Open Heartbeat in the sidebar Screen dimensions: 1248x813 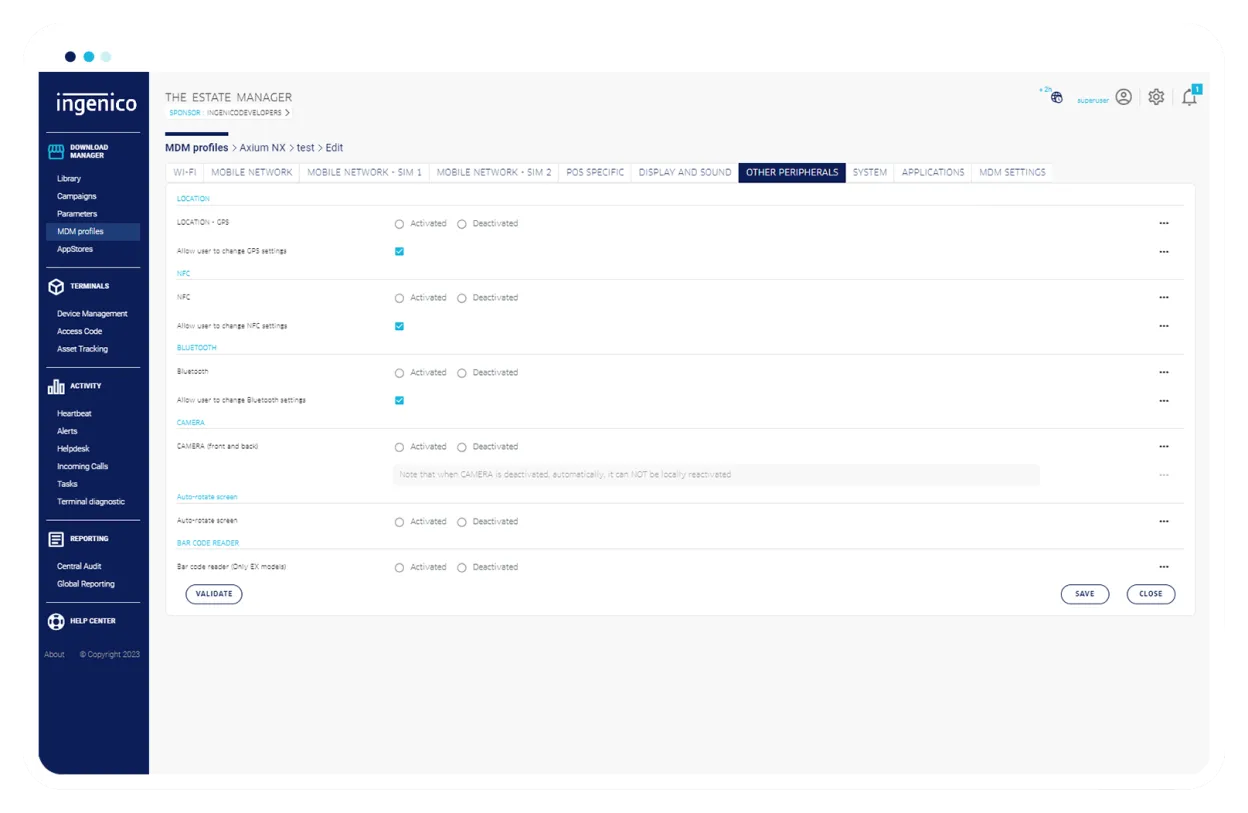pyautogui.click(x=74, y=414)
